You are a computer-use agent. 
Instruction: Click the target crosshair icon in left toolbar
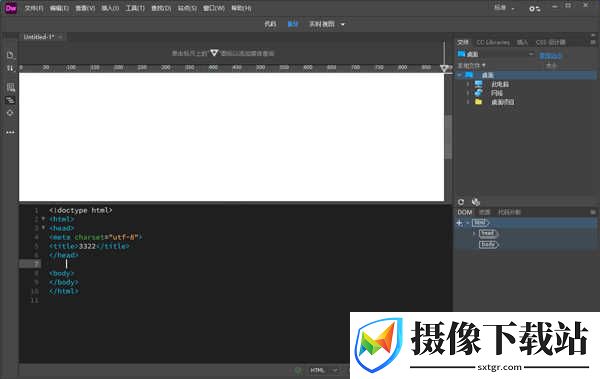10,113
